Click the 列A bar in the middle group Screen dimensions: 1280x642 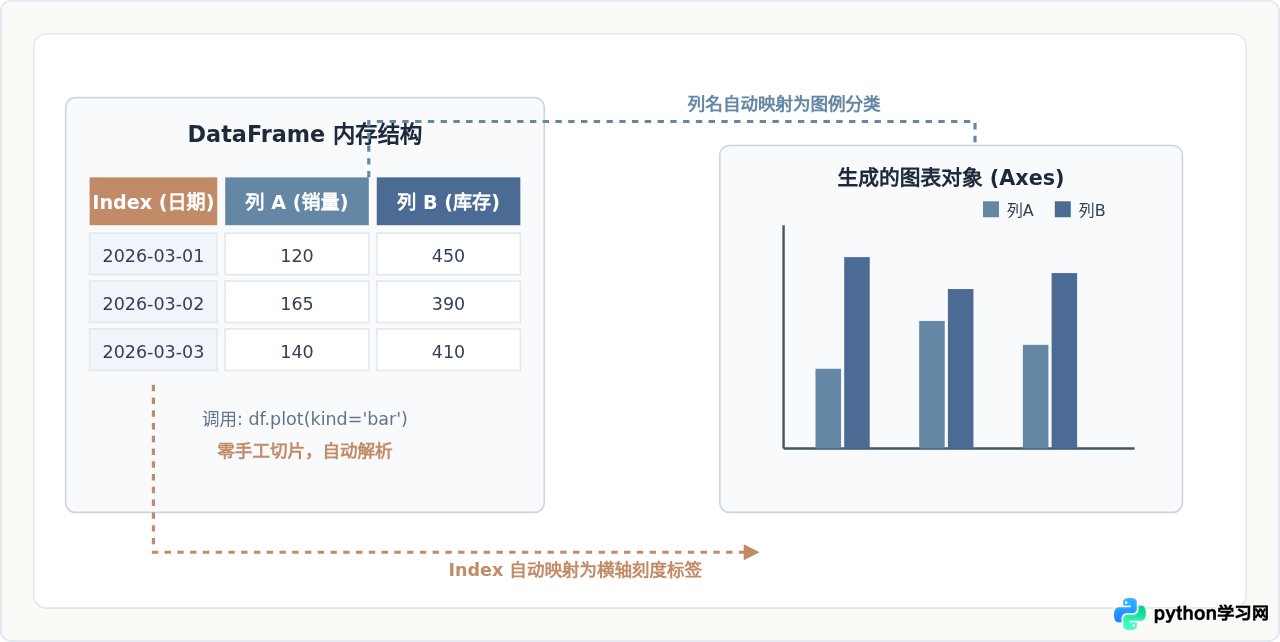[932, 384]
